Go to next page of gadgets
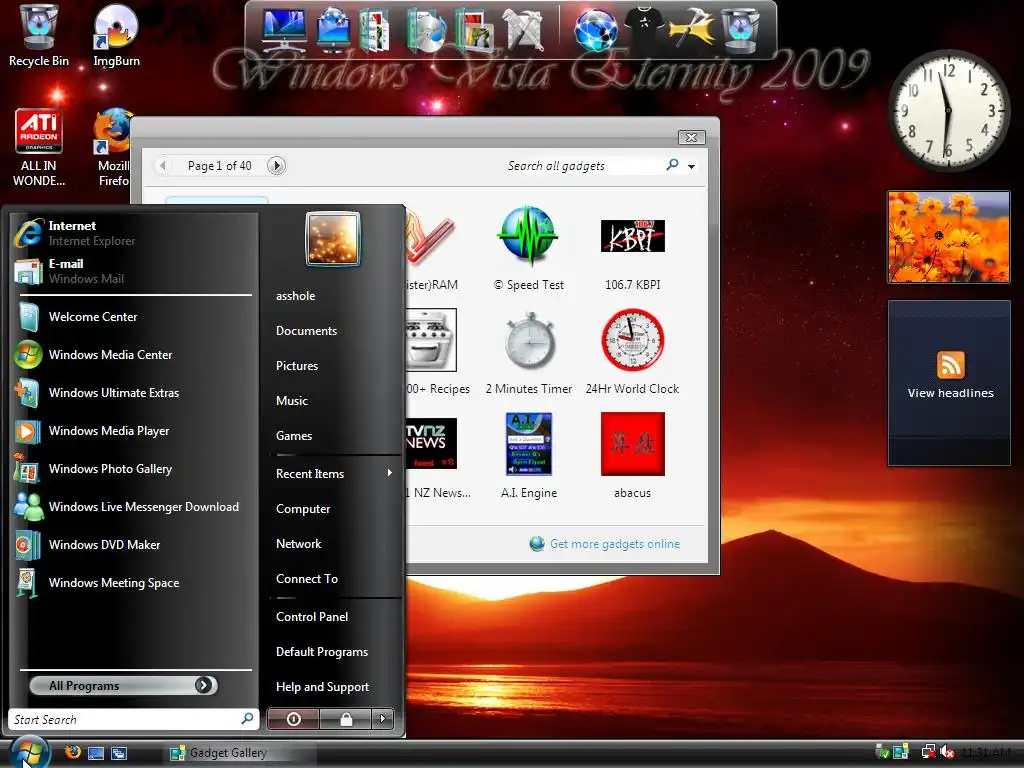 tap(276, 166)
